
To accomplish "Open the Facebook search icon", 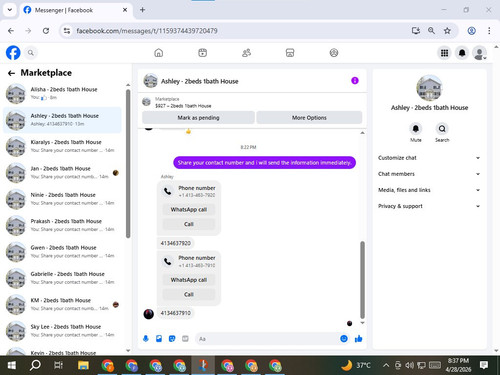I will (31, 53).
